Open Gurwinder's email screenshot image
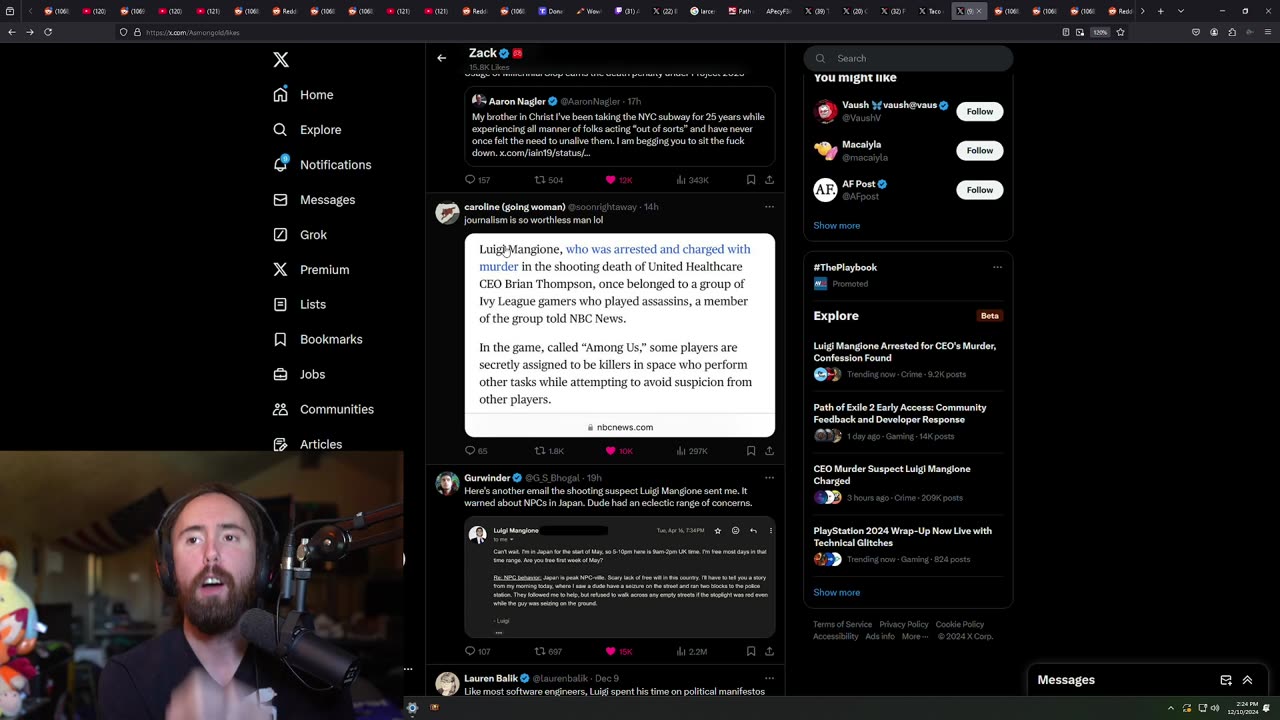The width and height of the screenshot is (1280, 720). pos(619,577)
